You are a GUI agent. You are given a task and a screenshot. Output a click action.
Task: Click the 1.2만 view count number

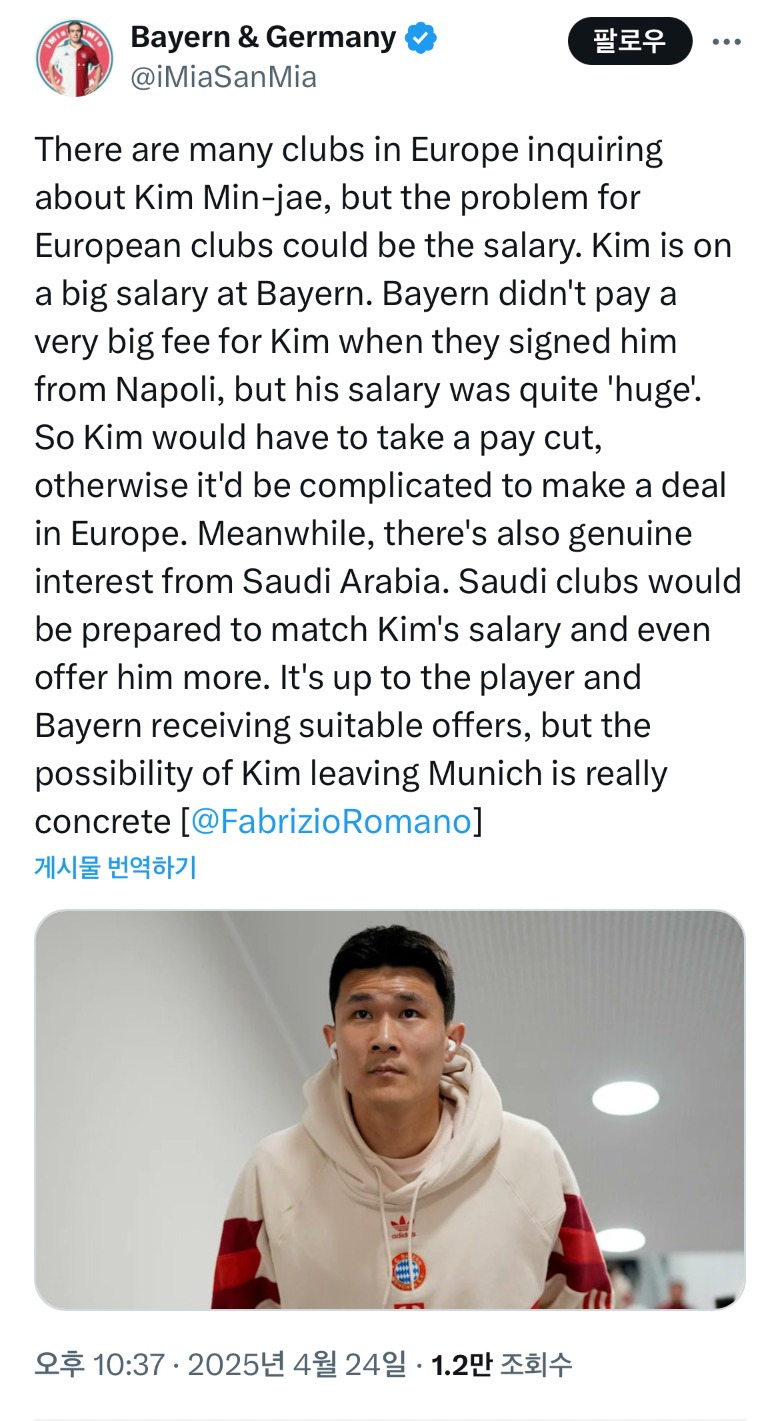coord(461,1363)
